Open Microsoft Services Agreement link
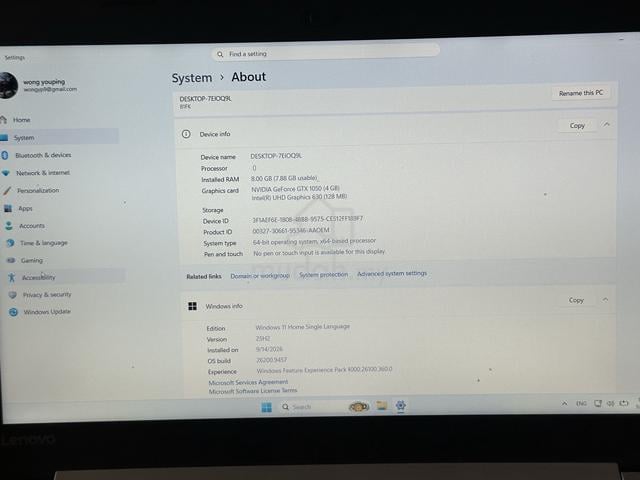 [248, 382]
